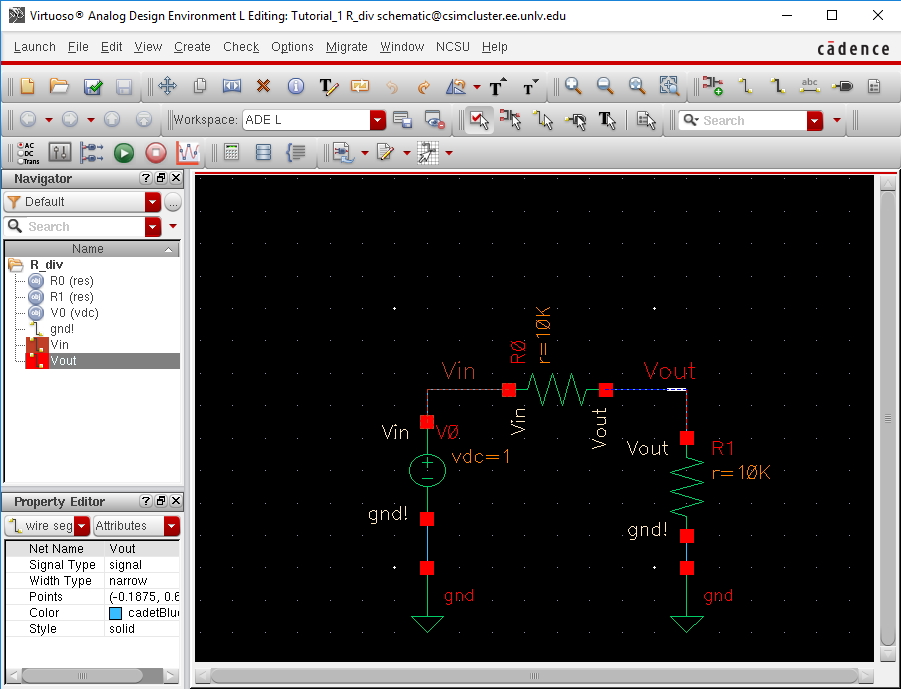Run the simulation with the green play button
This screenshot has height=689, width=901.
123,153
